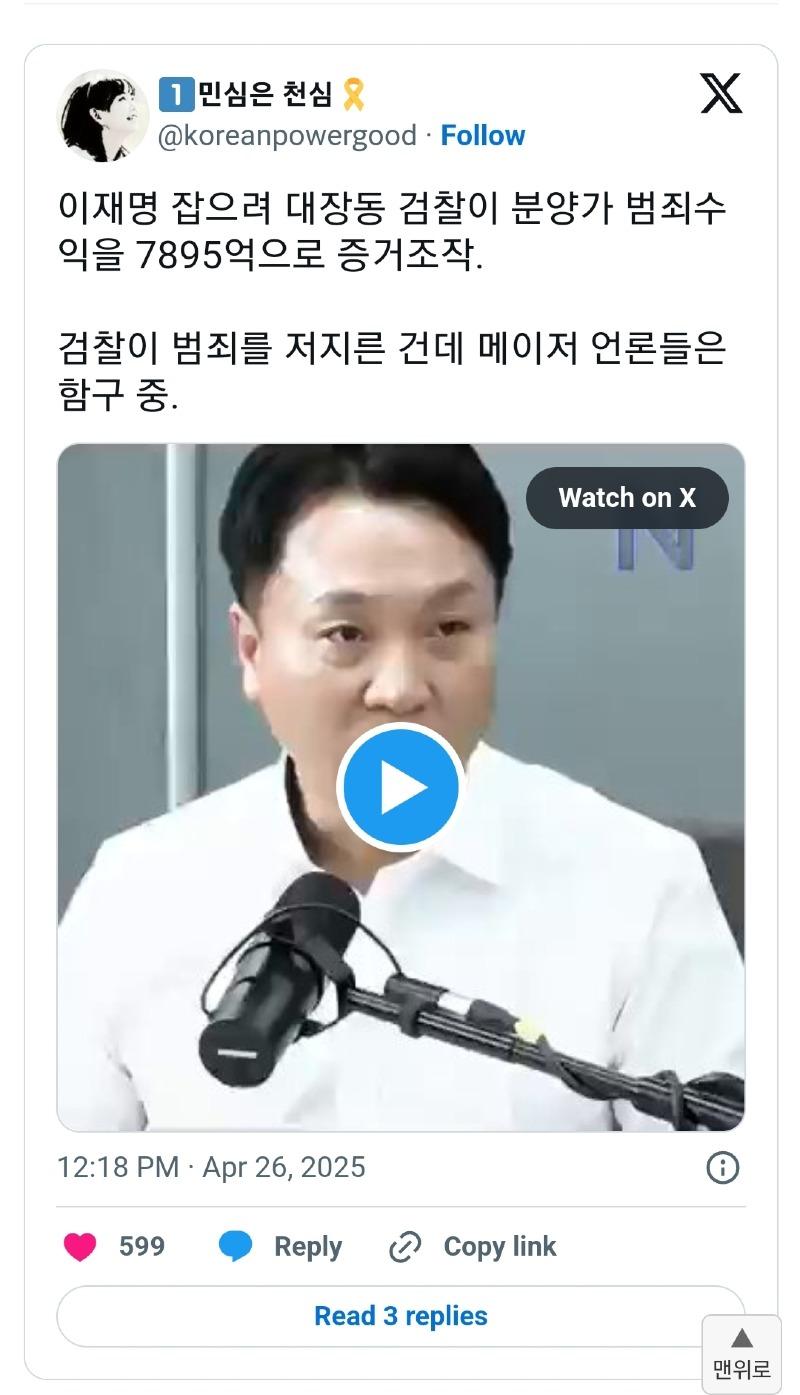Open the tweet info circle icon
This screenshot has width=800, height=1395.
coord(723,1167)
